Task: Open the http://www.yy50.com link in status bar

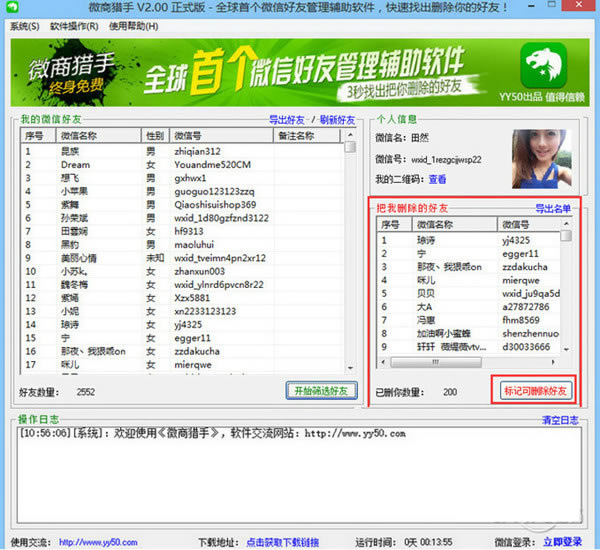Action: (x=98, y=542)
